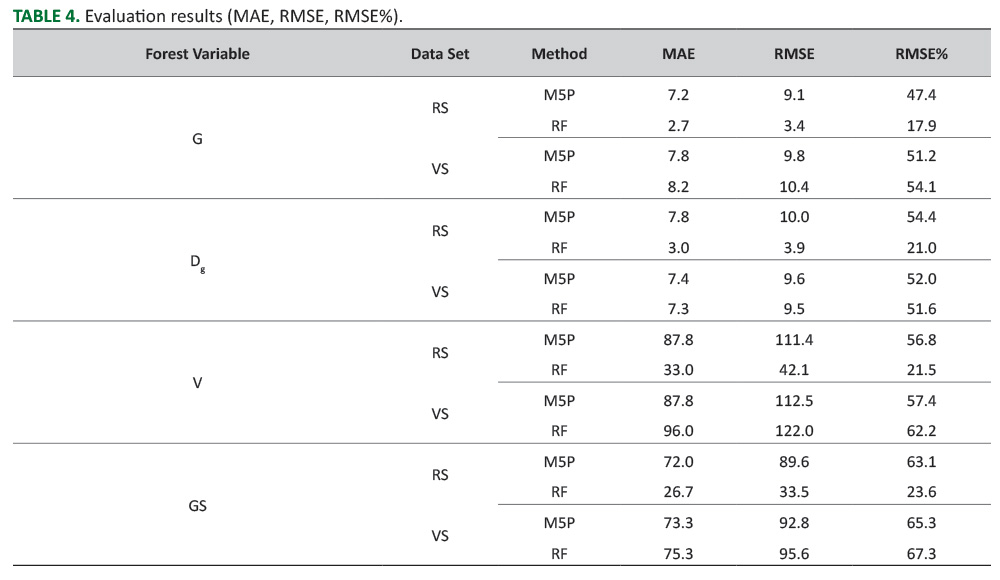Click the Data Set column header
Screen dimensions: 1000x580
click(x=440, y=54)
